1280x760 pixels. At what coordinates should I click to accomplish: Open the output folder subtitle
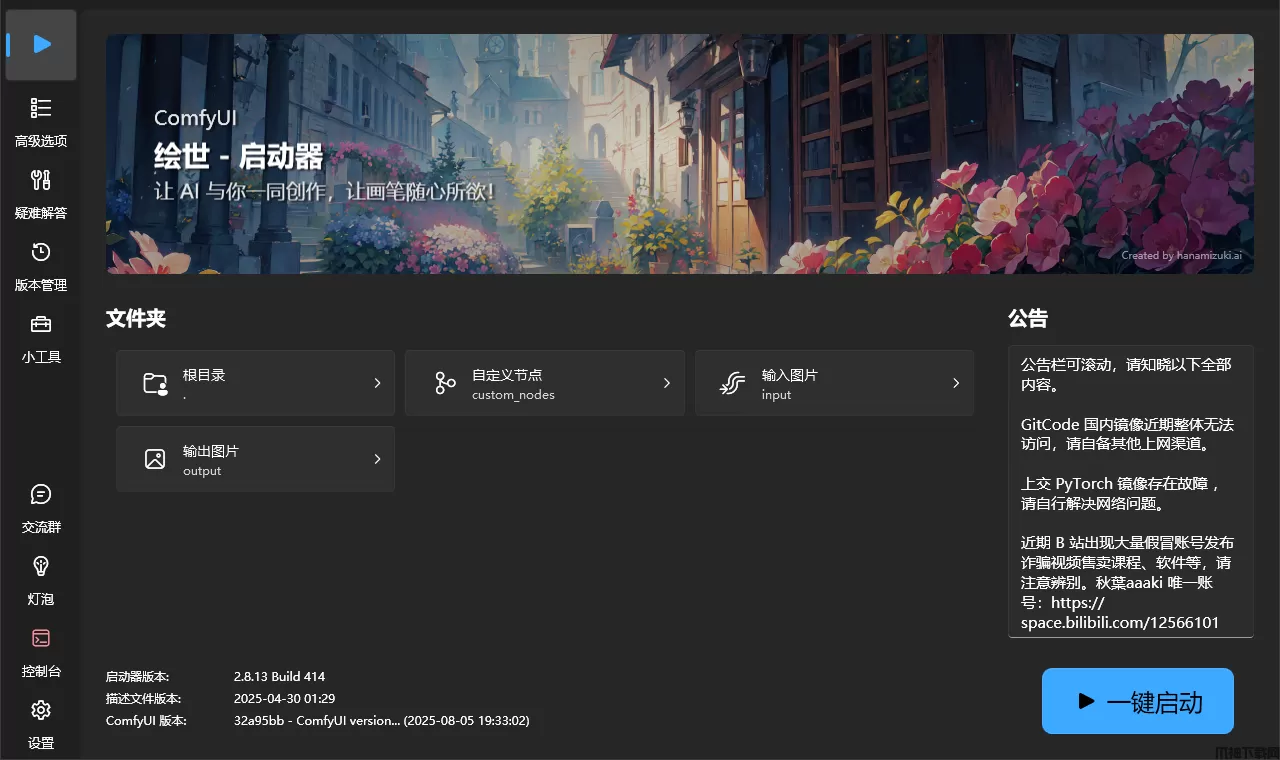tap(202, 471)
